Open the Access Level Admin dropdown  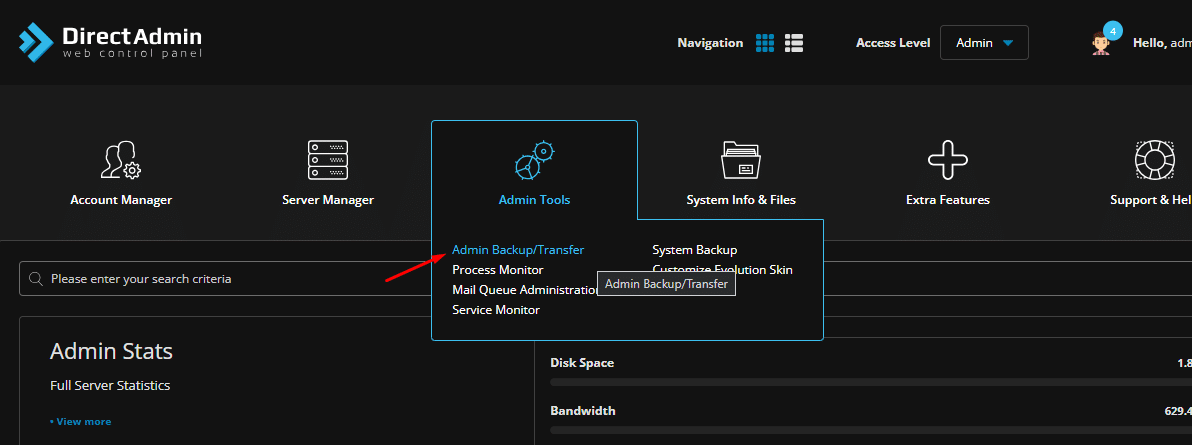pos(984,43)
